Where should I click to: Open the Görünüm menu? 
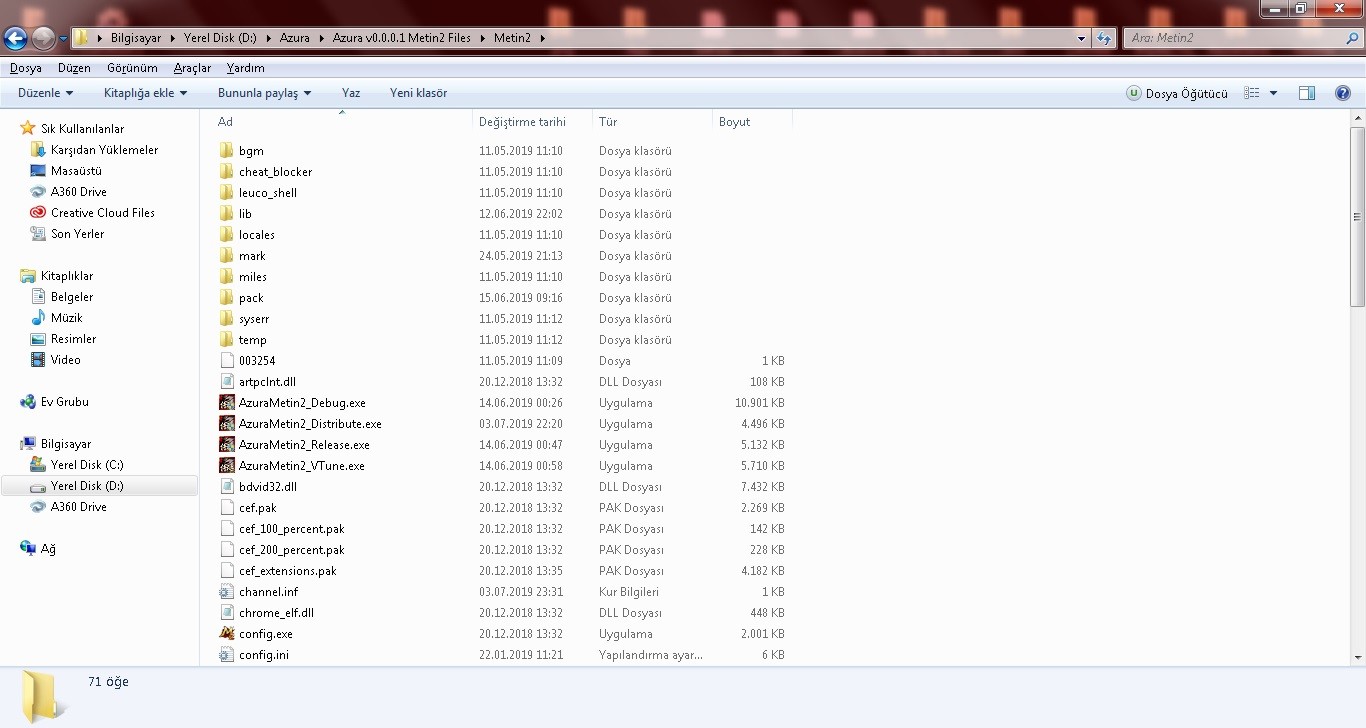click(132, 68)
